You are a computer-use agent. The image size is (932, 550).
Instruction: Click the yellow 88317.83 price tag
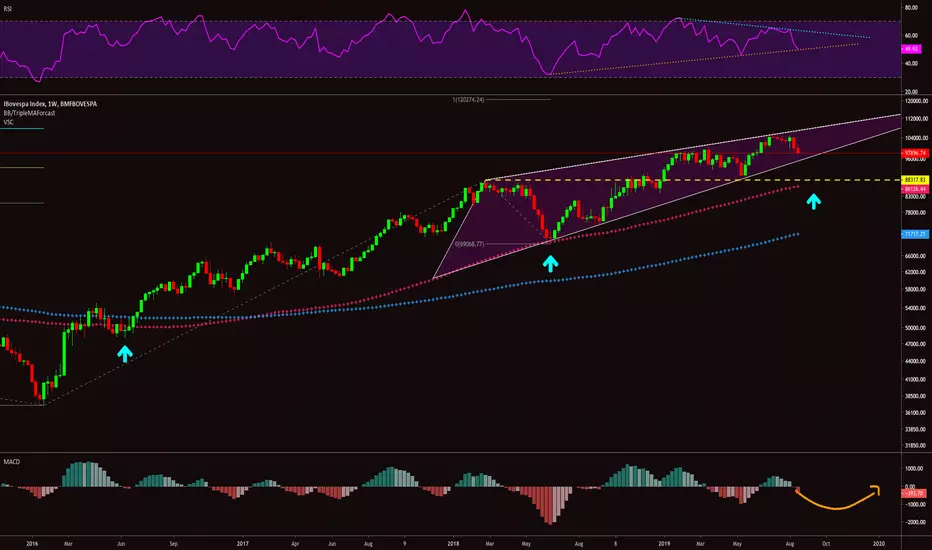tap(915, 180)
